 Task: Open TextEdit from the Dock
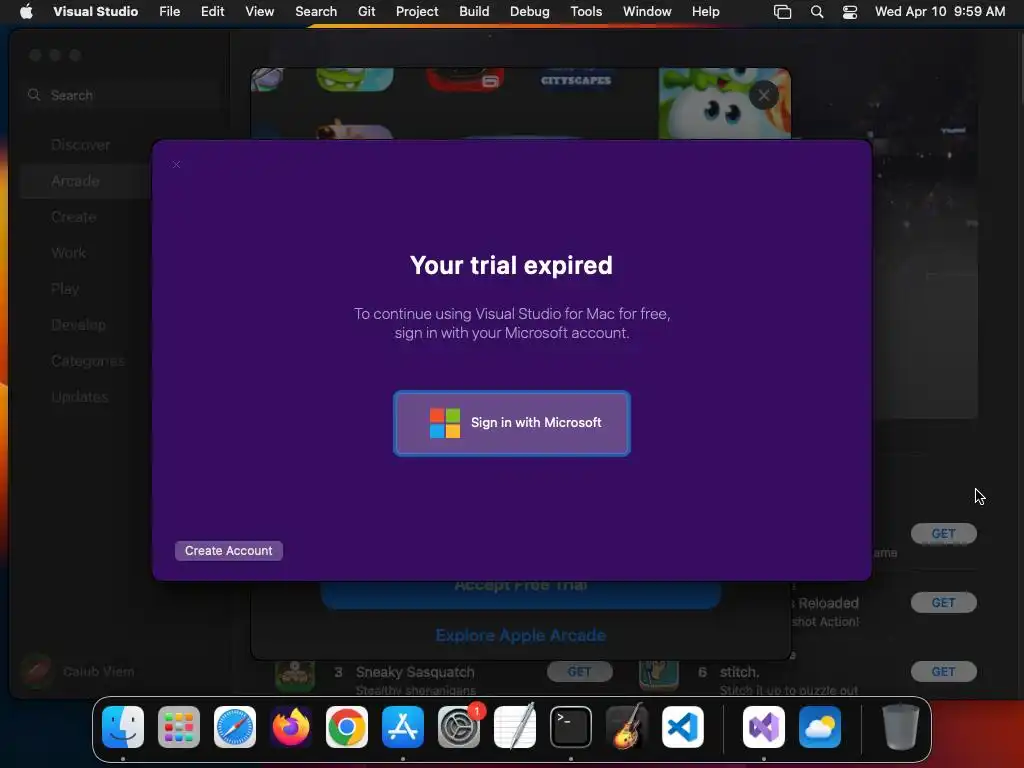(x=515, y=727)
